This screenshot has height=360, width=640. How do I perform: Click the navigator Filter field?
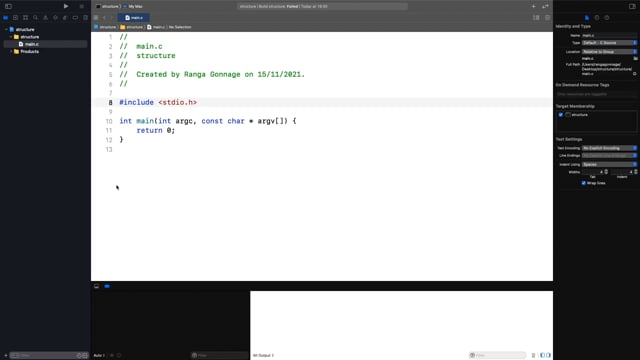click(49, 356)
